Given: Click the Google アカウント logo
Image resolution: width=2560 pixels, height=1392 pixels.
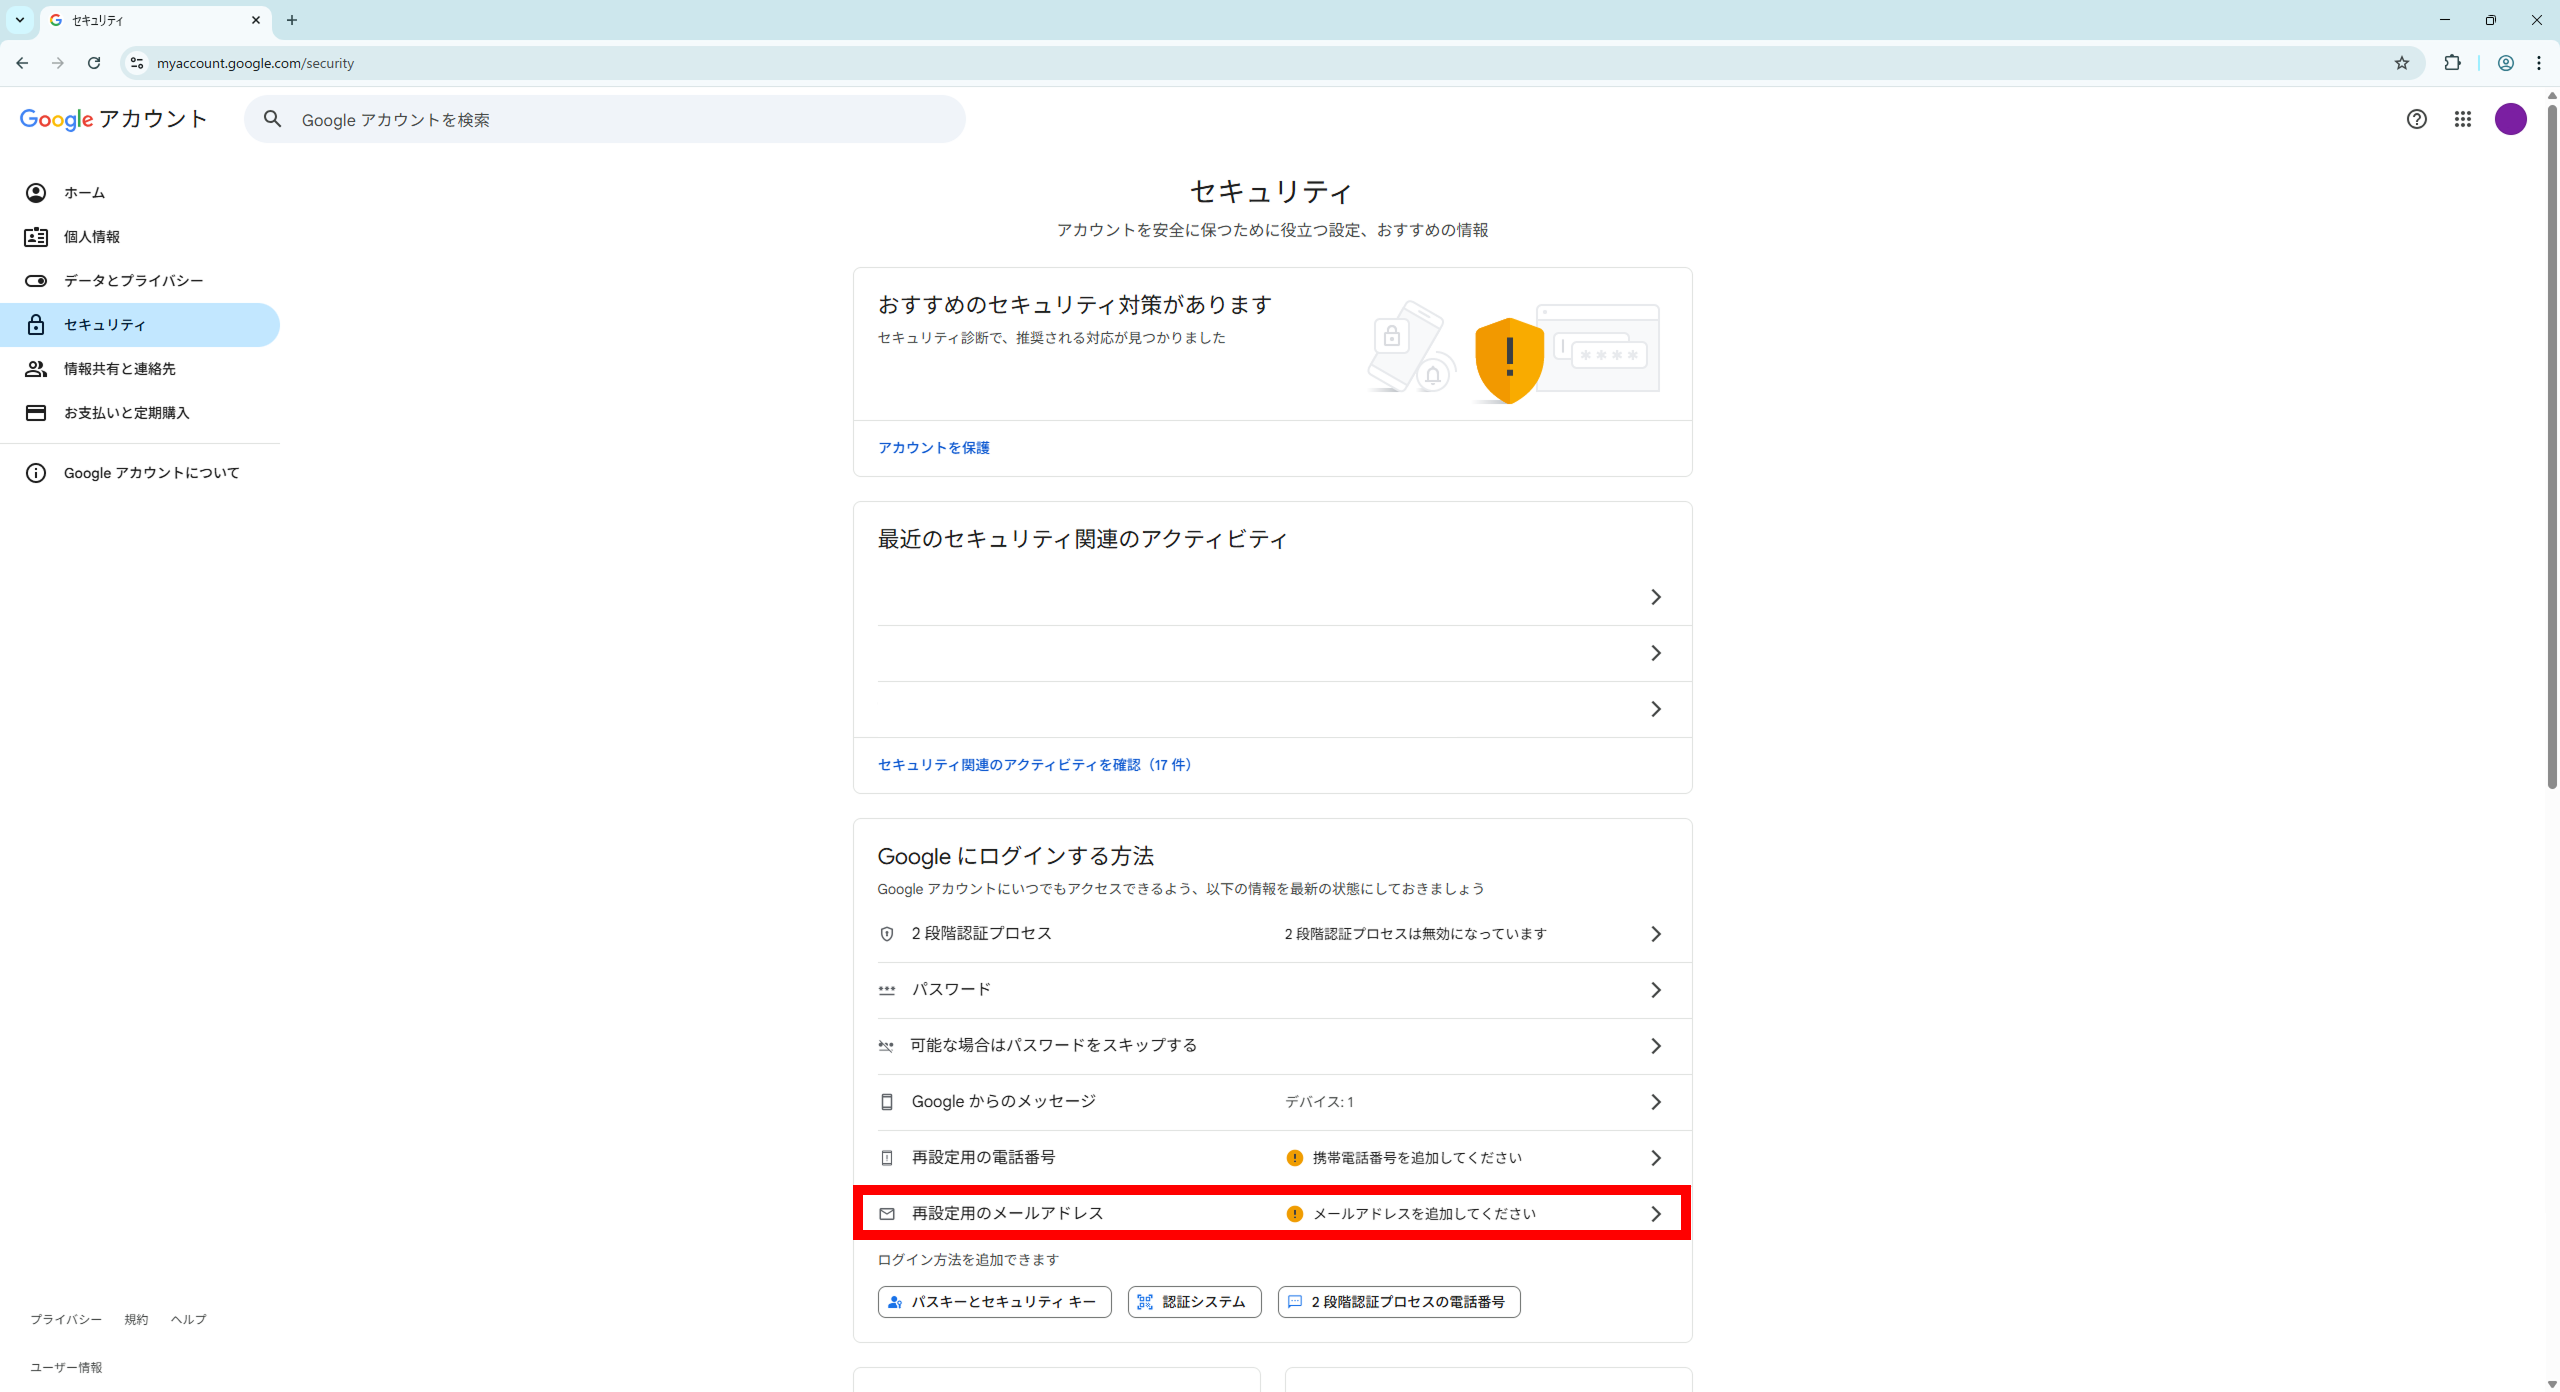Looking at the screenshot, I should point(113,119).
